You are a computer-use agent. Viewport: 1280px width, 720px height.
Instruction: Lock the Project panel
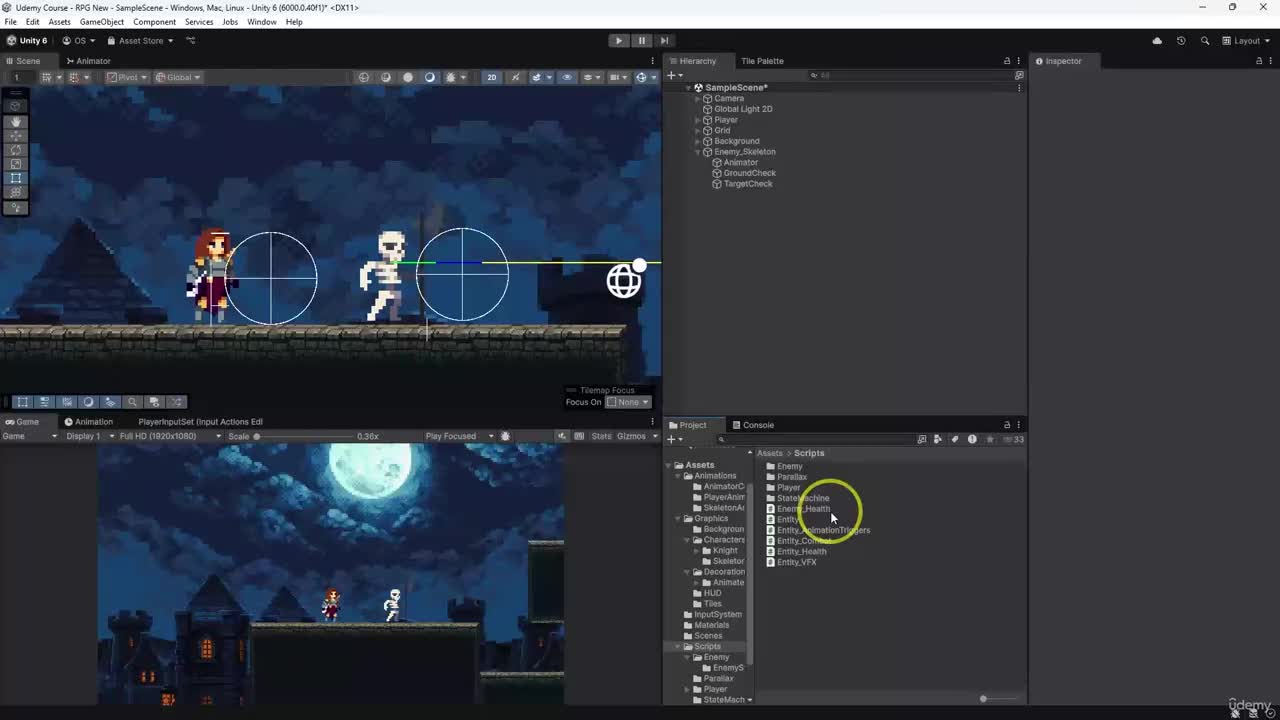pos(1007,425)
